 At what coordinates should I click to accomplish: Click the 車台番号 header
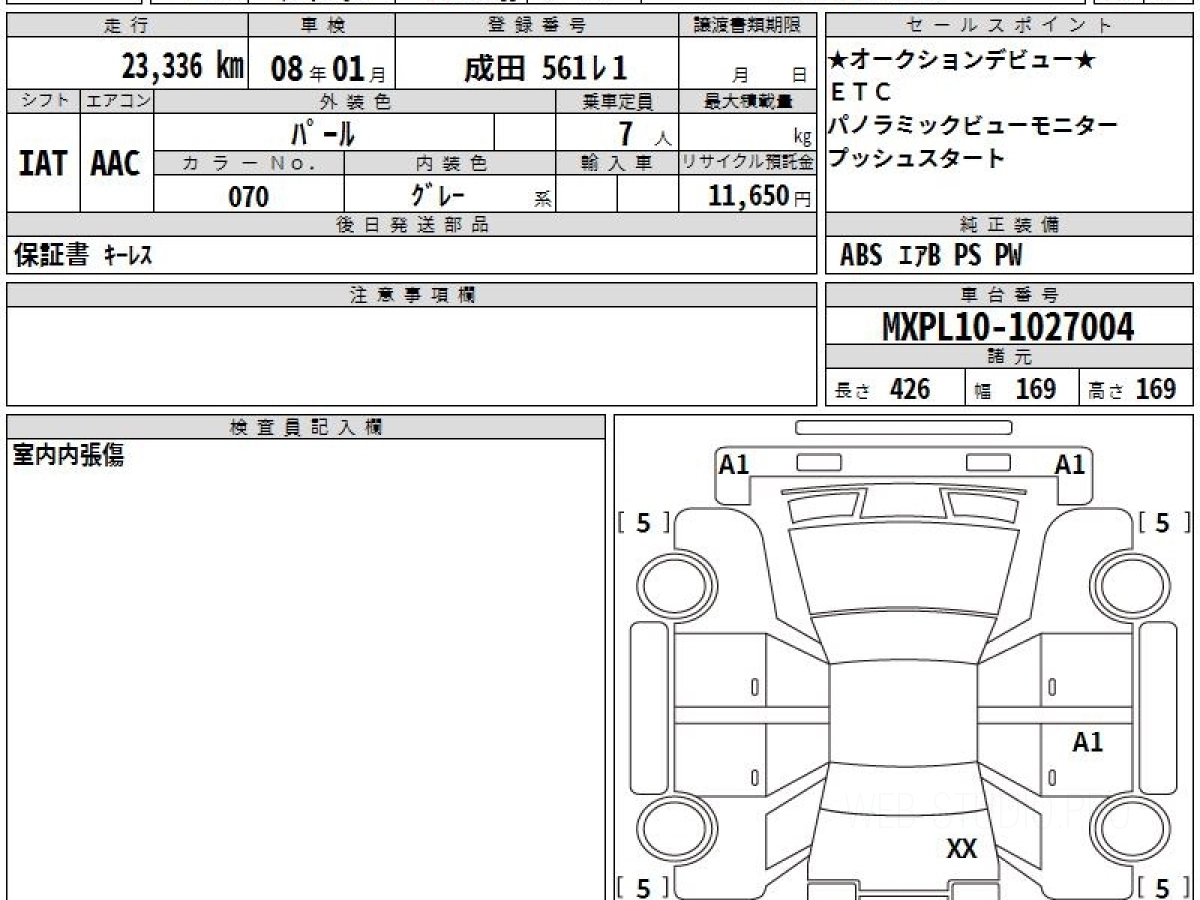(1010, 295)
